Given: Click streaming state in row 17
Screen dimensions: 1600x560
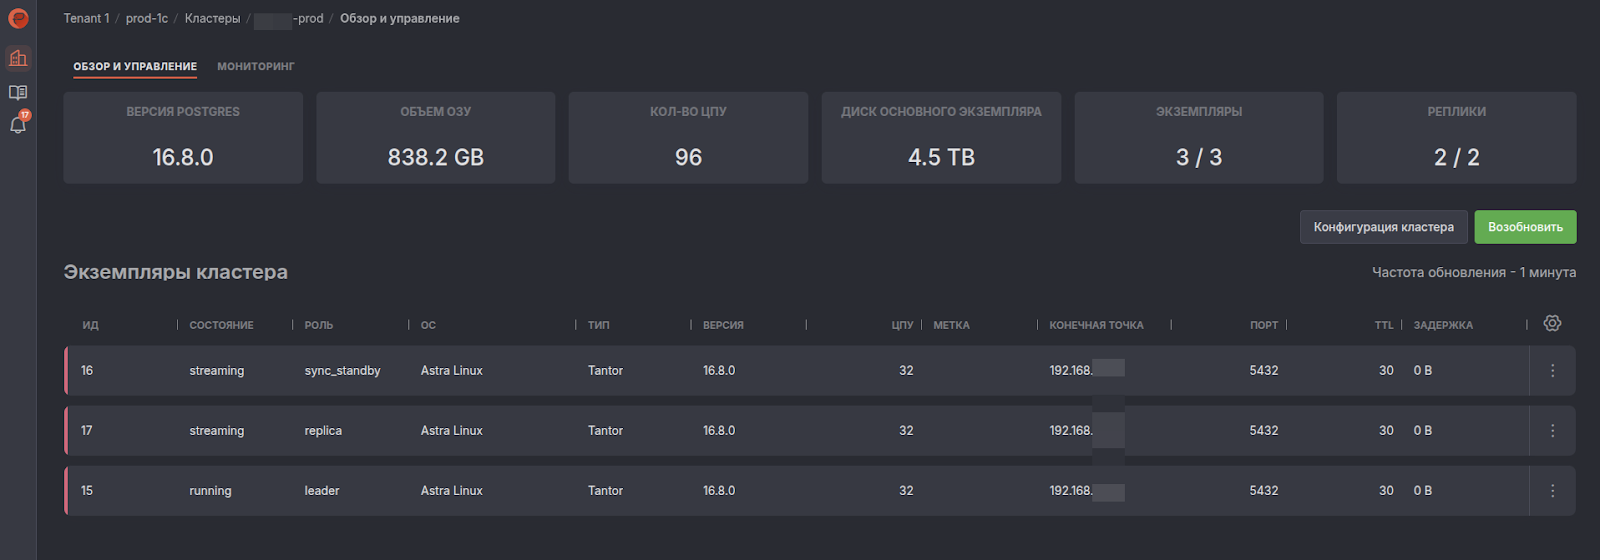Looking at the screenshot, I should pyautogui.click(x=217, y=431).
